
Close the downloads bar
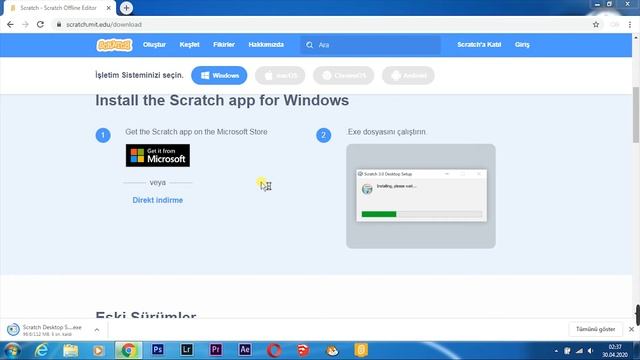coord(631,329)
